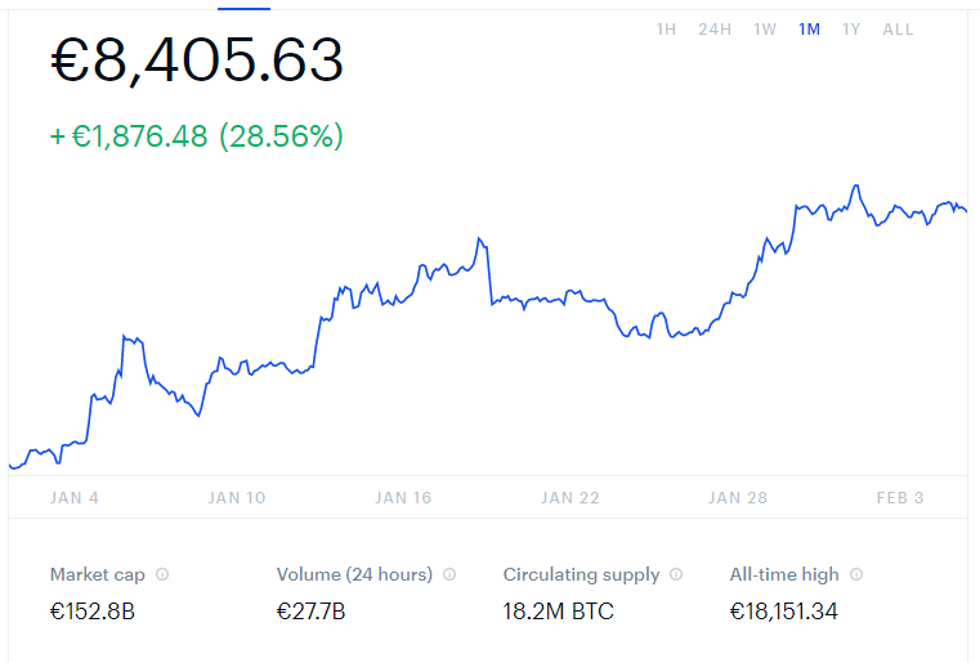This screenshot has width=980, height=663.
Task: Switch to ALL time range
Action: (x=898, y=29)
